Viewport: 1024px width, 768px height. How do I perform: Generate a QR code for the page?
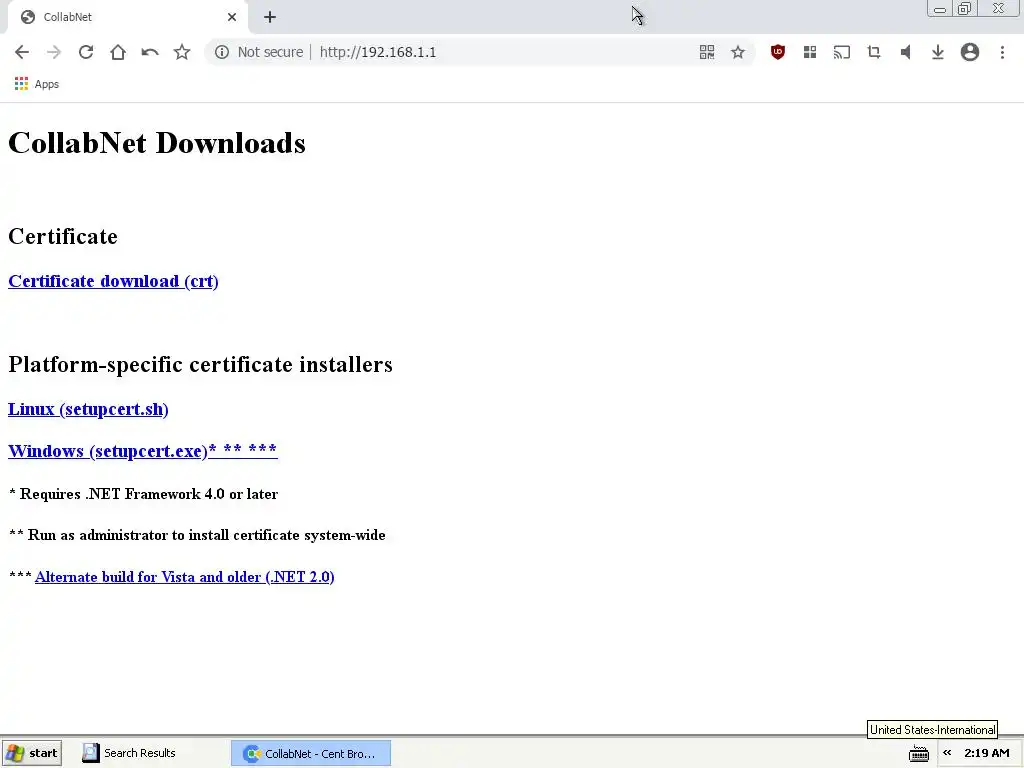[x=707, y=52]
